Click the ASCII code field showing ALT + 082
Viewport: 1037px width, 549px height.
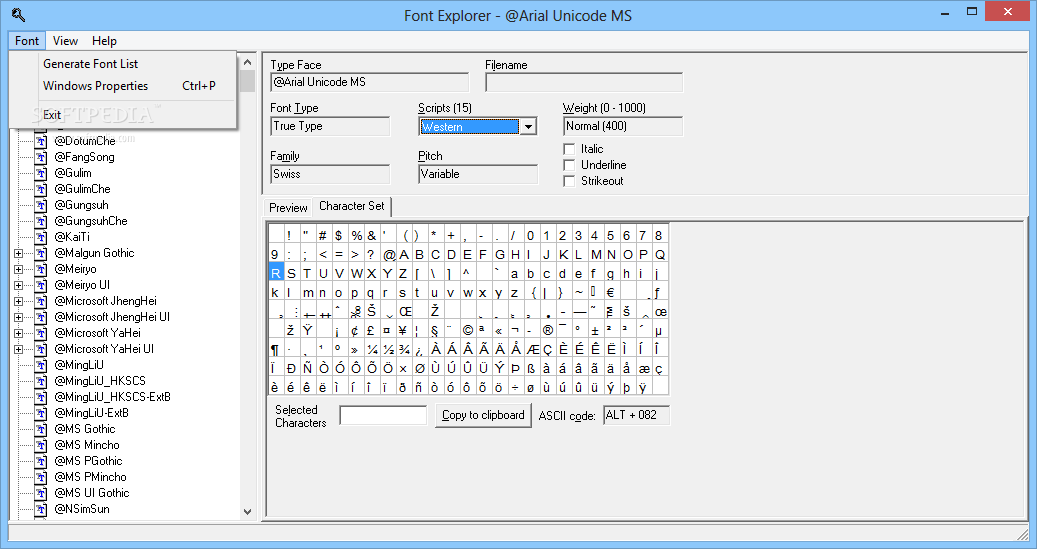[x=636, y=415]
